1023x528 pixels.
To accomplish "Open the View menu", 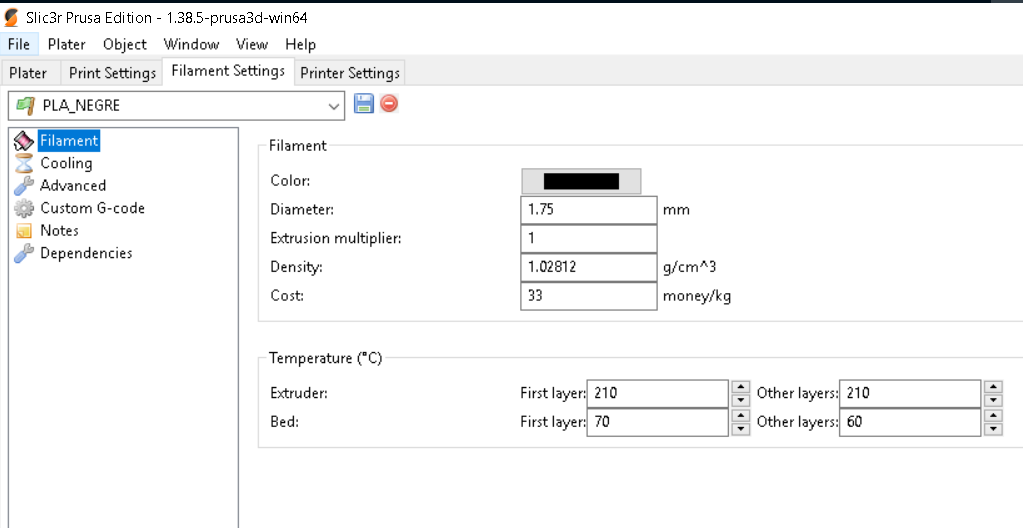I will 252,44.
